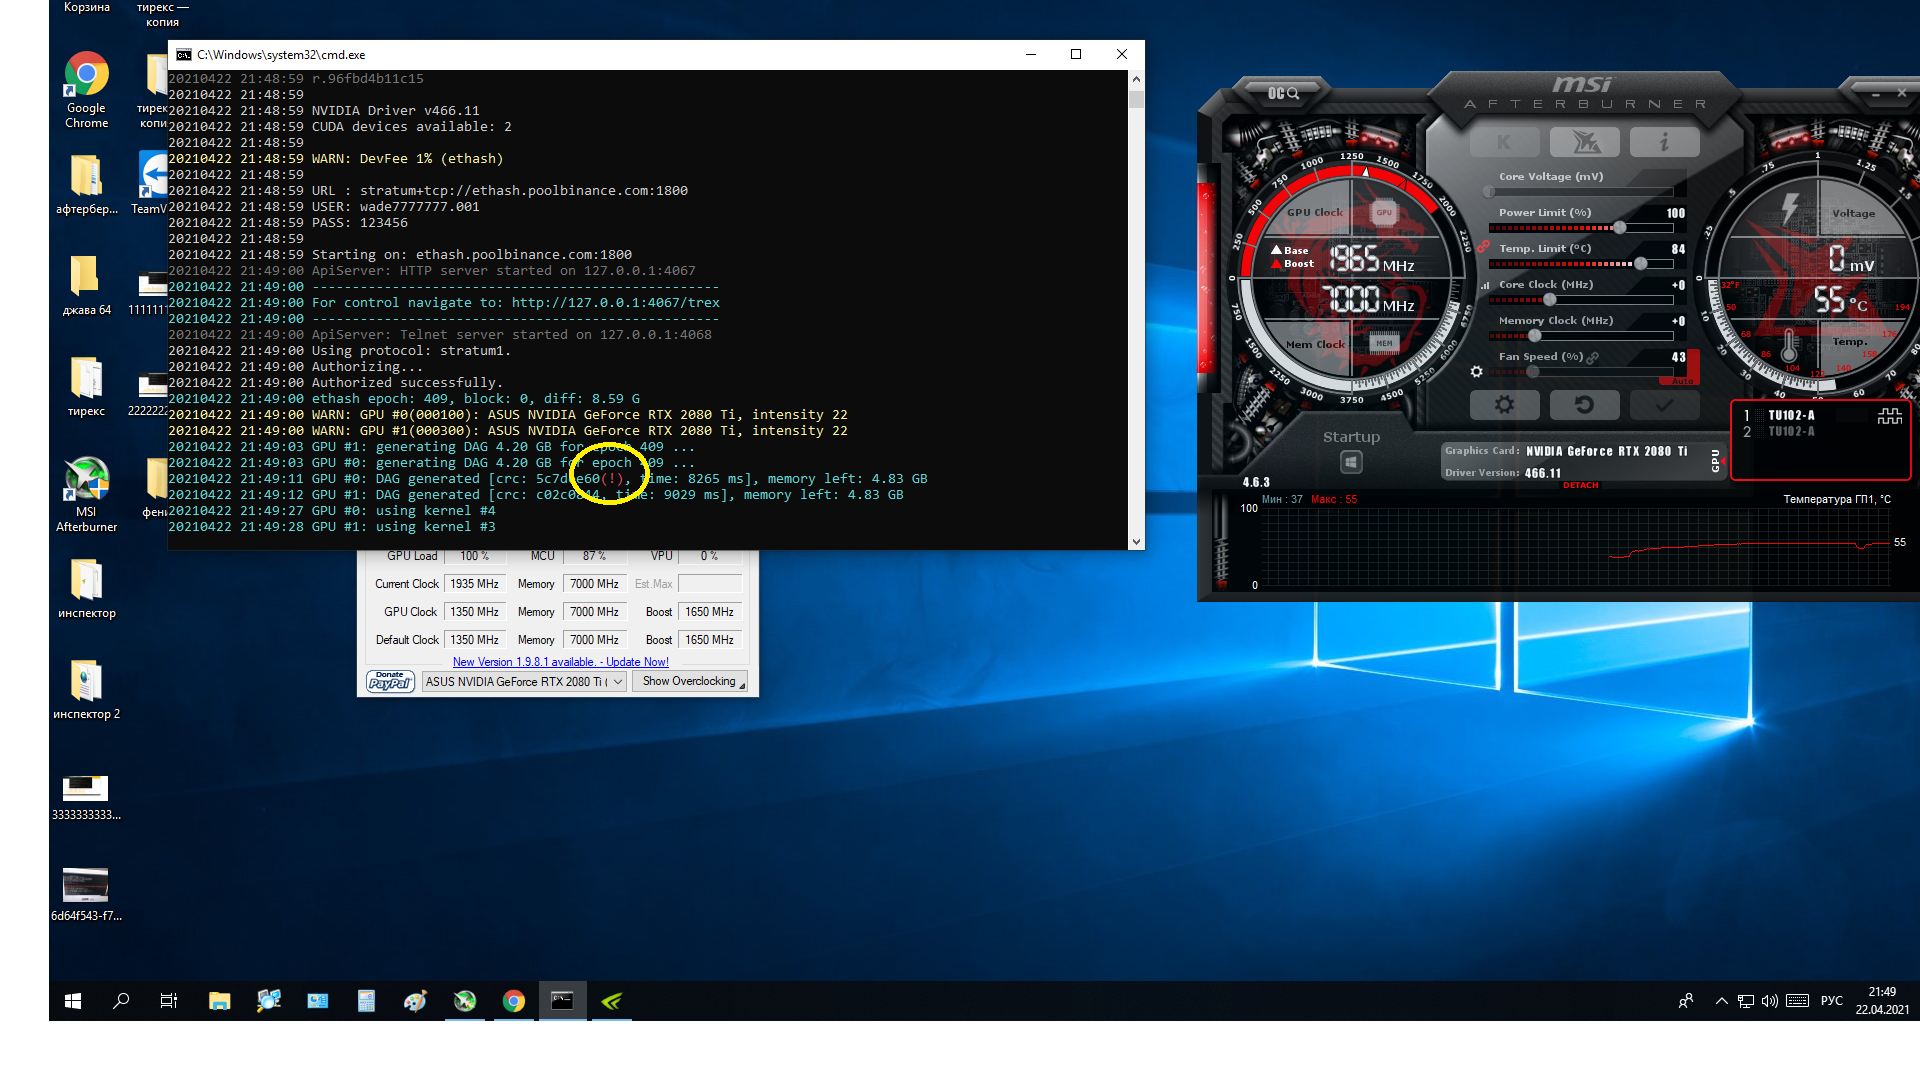
Task: Open the calculator-like taskbar icon
Action: click(366, 1001)
